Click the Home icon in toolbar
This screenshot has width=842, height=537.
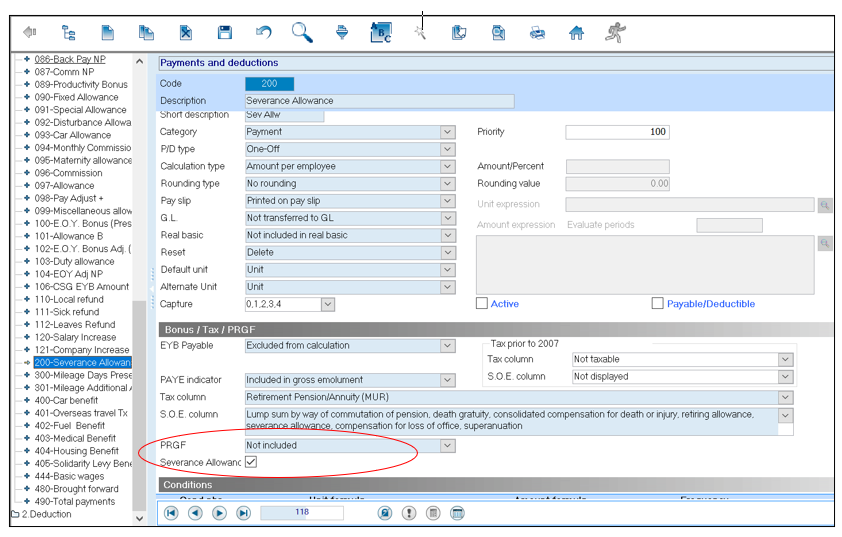pos(576,33)
